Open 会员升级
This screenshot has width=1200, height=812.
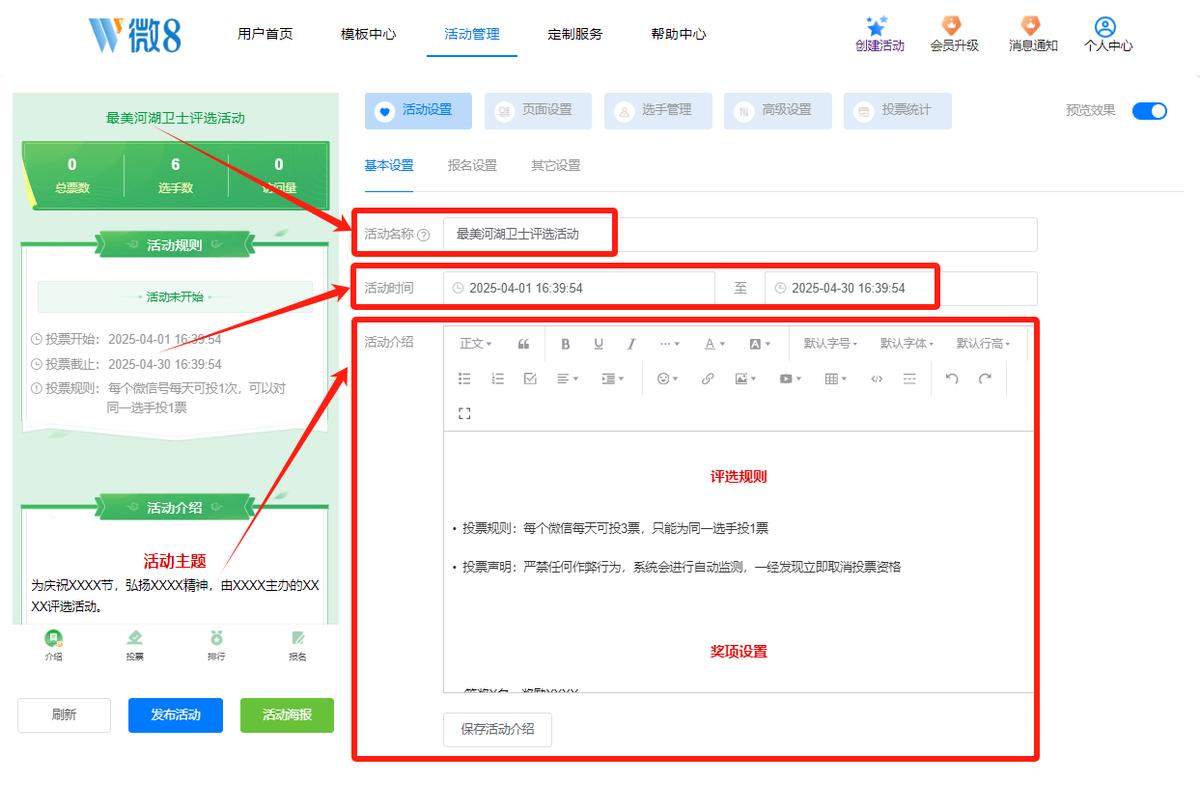pyautogui.click(x=954, y=34)
